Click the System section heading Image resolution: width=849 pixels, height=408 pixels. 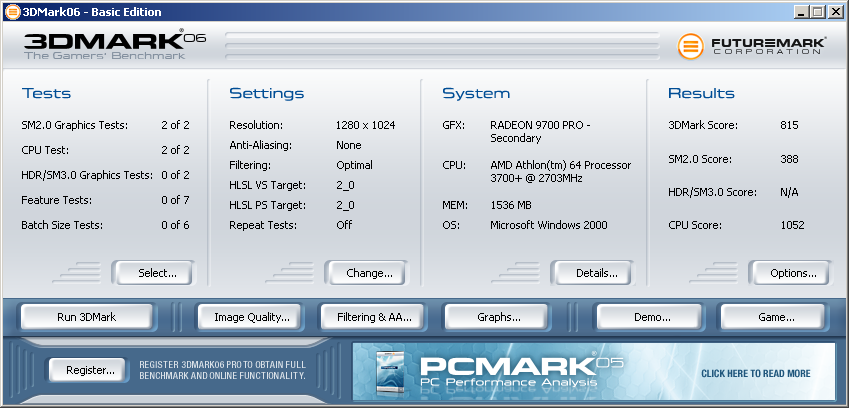(x=476, y=93)
